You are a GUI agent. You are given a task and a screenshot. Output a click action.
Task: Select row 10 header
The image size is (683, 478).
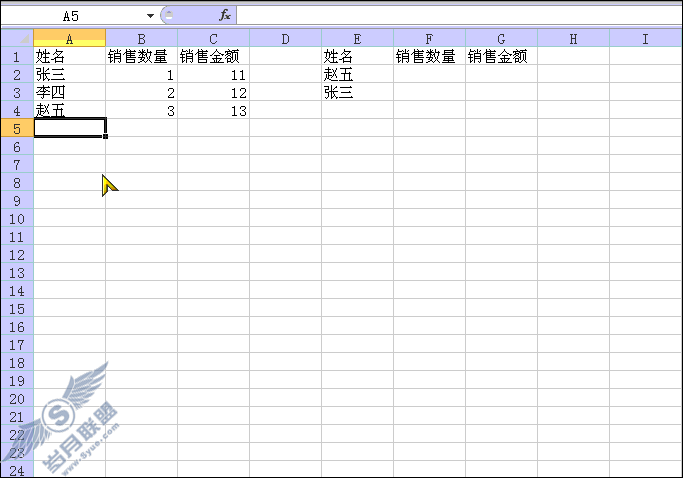pos(17,219)
